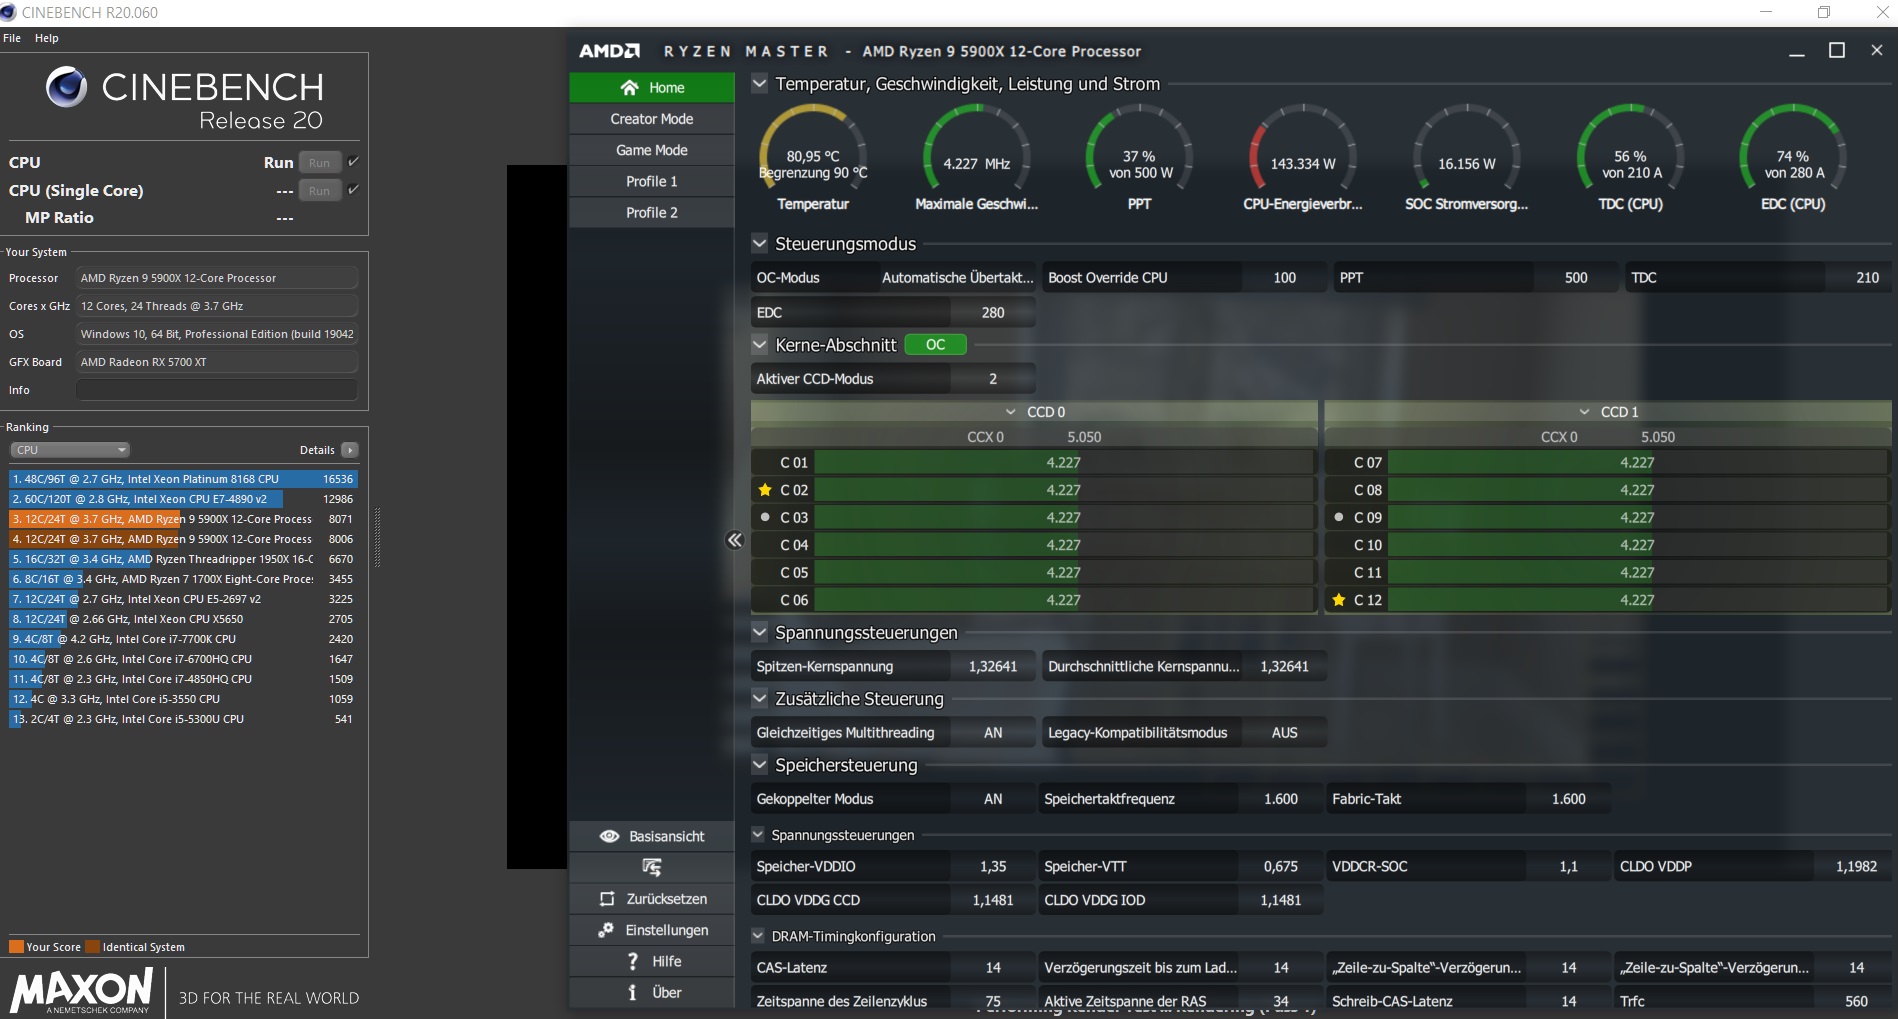Collapse the Spannungssteuerungen section above Zusätzliche Steuerung
The height and width of the screenshot is (1019, 1898).
(x=759, y=632)
